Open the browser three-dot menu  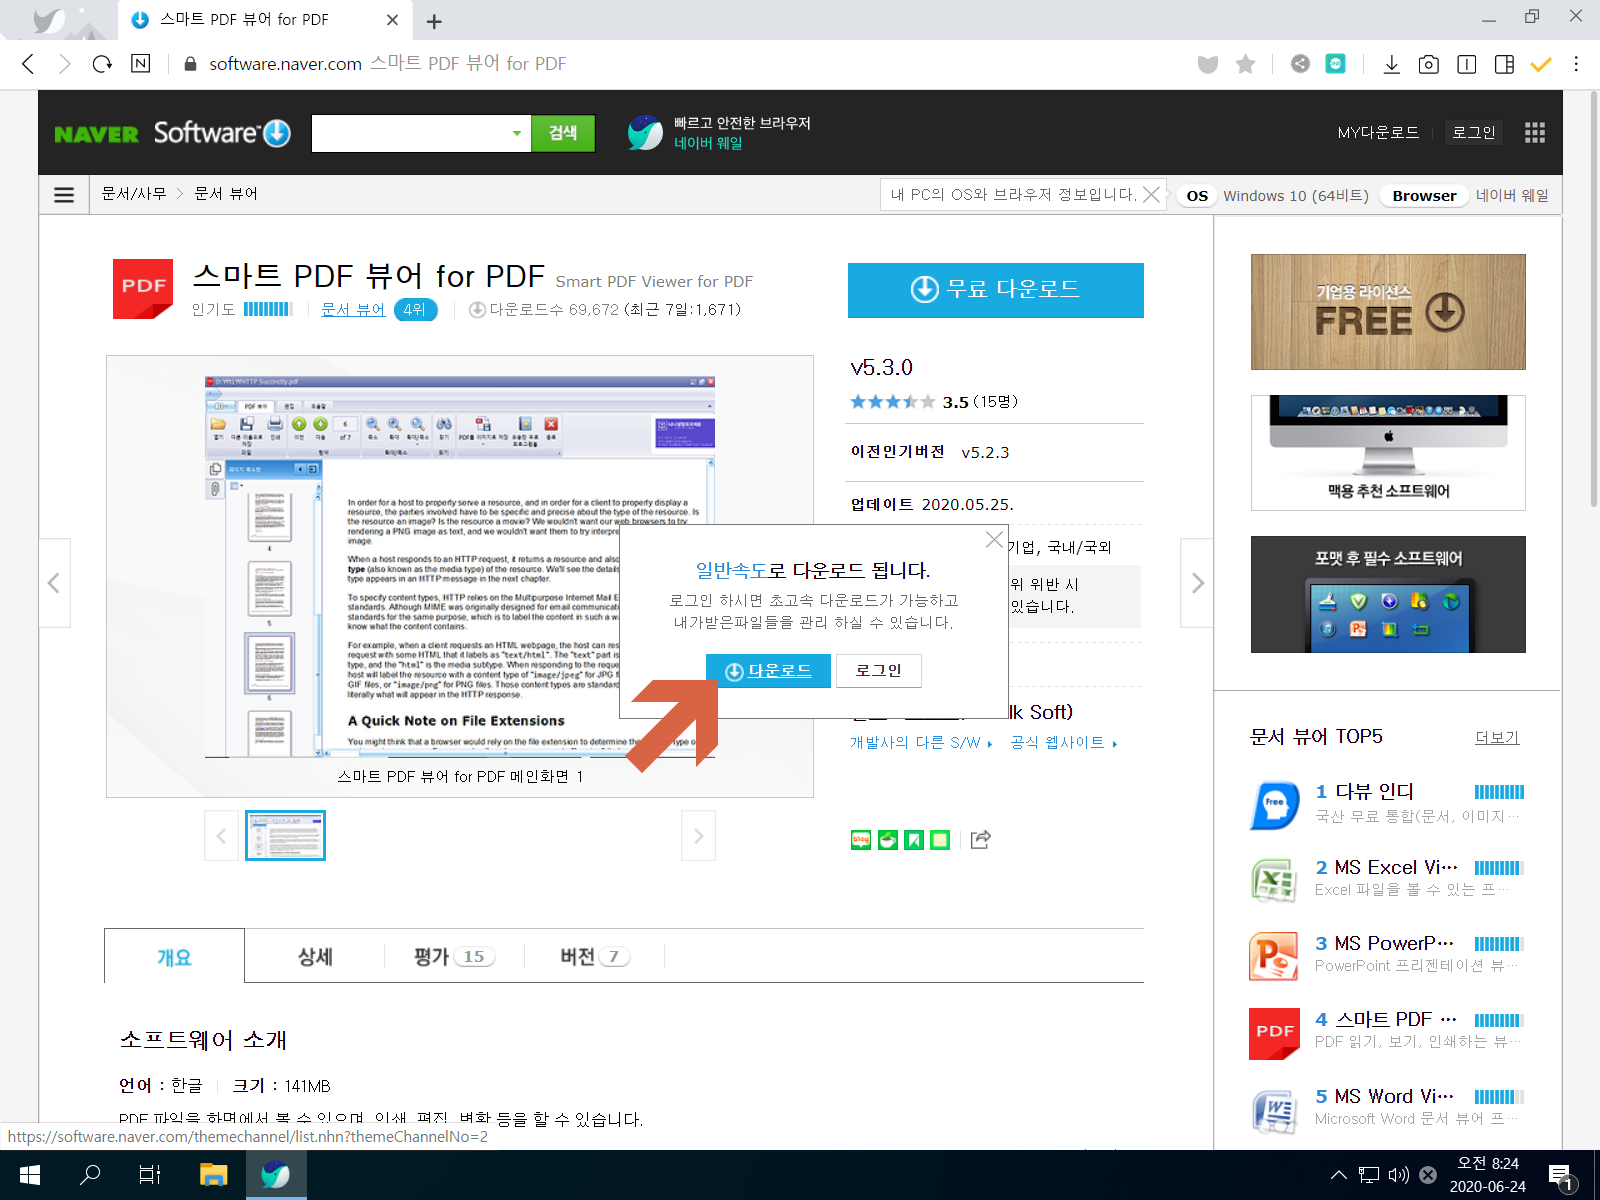1576,64
